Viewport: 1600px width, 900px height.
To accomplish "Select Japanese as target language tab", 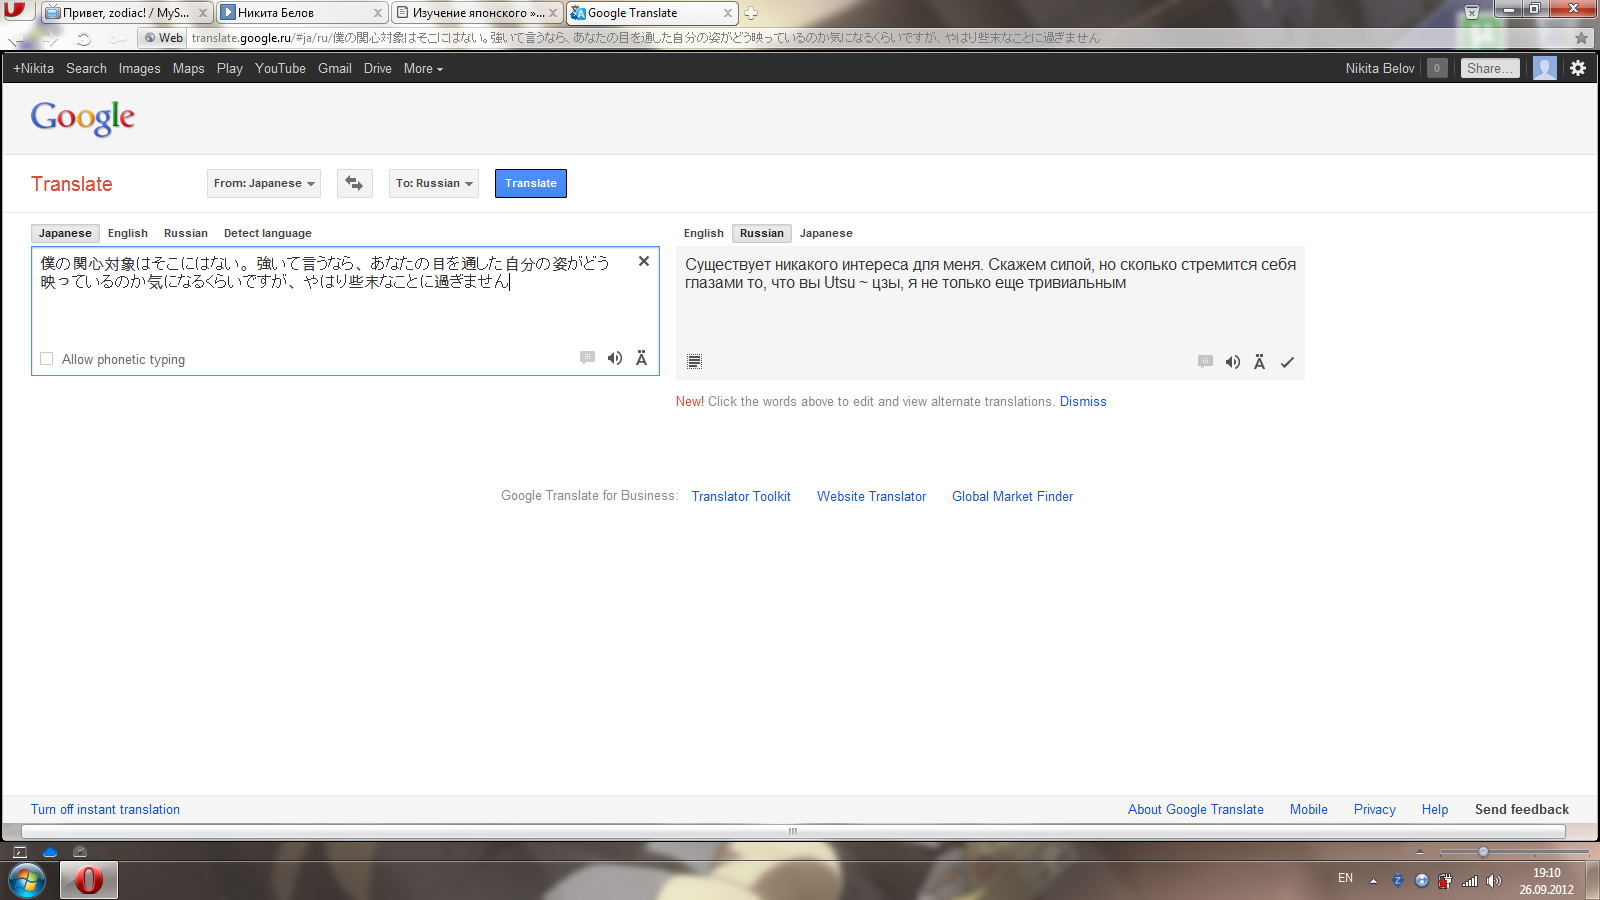I will [826, 233].
